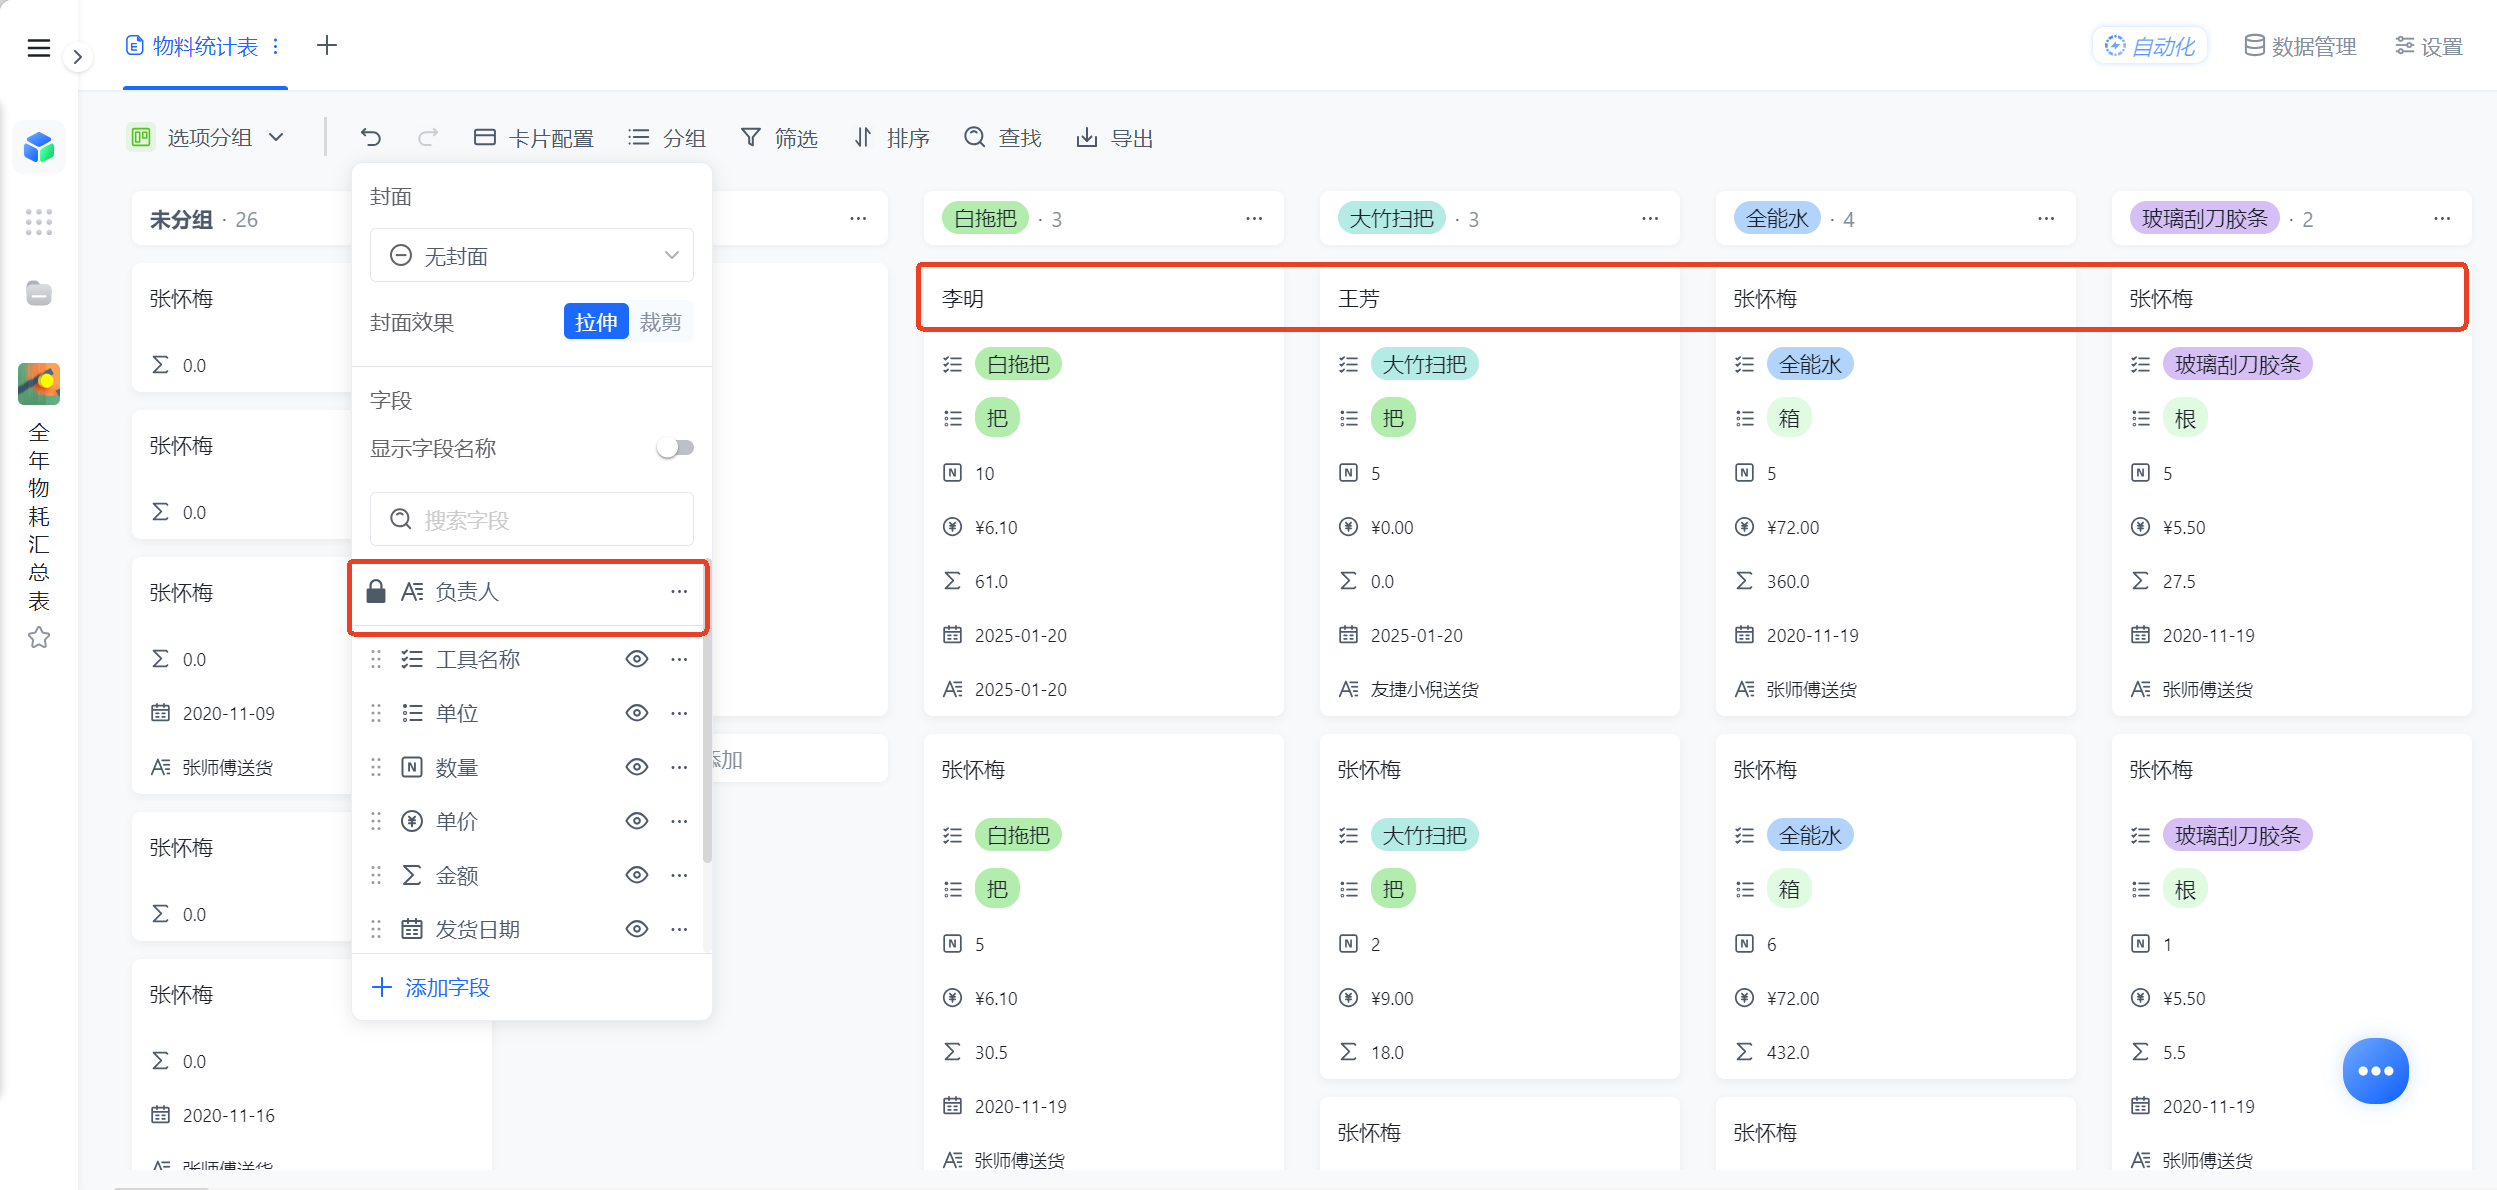Open options dots for 发货日期 field
Screen dimensions: 2497x1190
679,929
